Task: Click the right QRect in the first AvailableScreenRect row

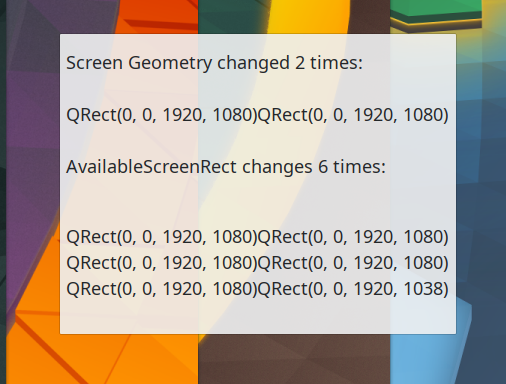Action: pos(353,237)
